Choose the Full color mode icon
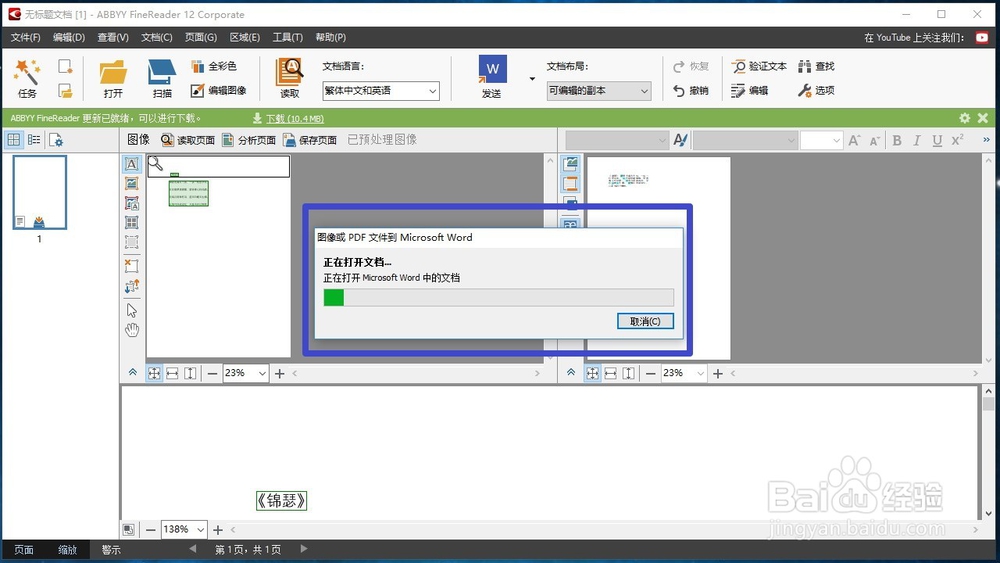Viewport: 1000px width, 563px height. point(214,66)
